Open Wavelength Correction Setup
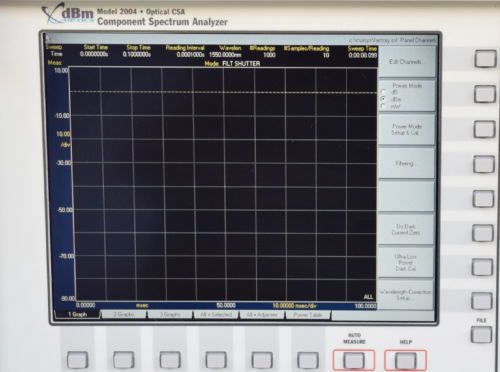500x372 pixels. (x=405, y=295)
